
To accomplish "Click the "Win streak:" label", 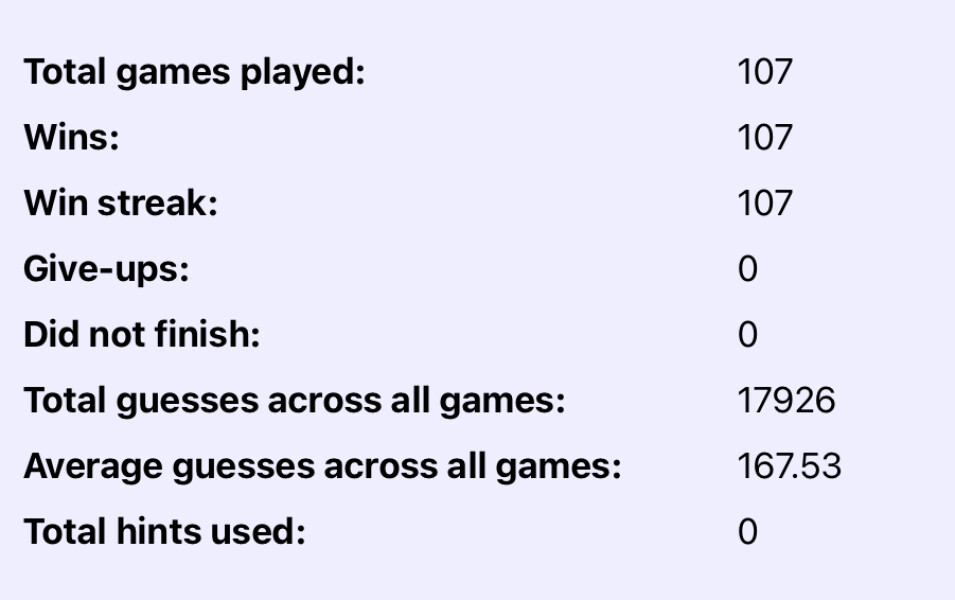I will (120, 203).
